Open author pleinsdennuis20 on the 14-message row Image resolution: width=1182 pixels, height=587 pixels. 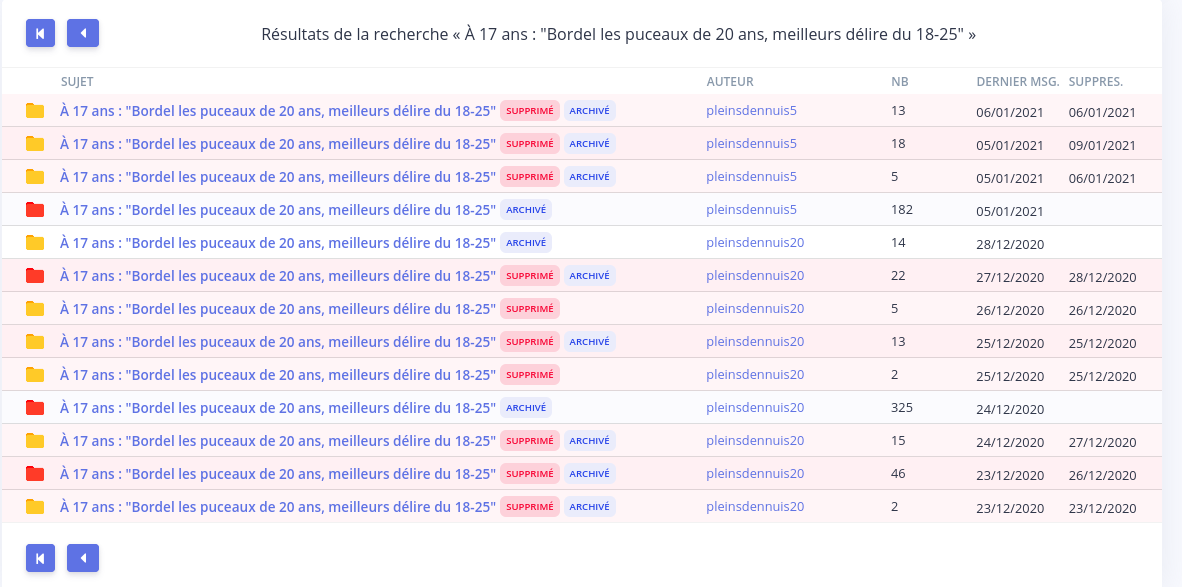(x=755, y=243)
